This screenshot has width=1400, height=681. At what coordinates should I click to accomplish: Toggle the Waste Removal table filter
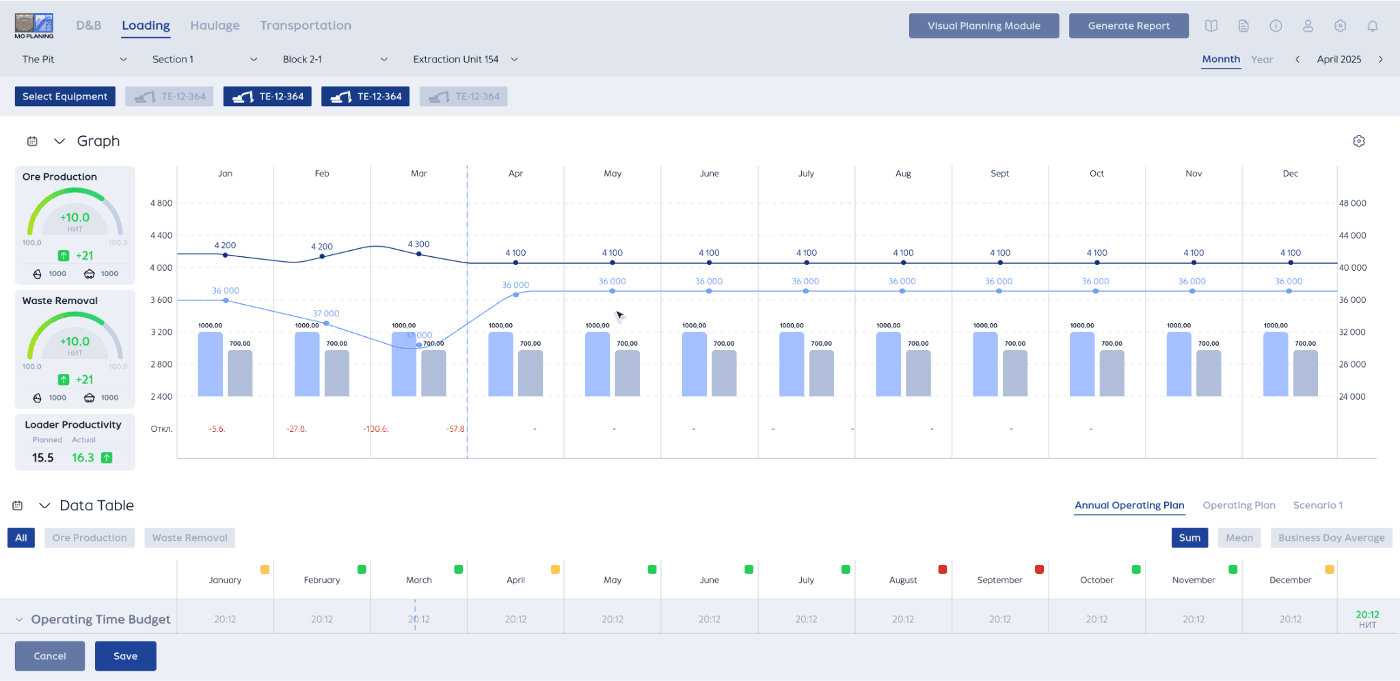189,538
